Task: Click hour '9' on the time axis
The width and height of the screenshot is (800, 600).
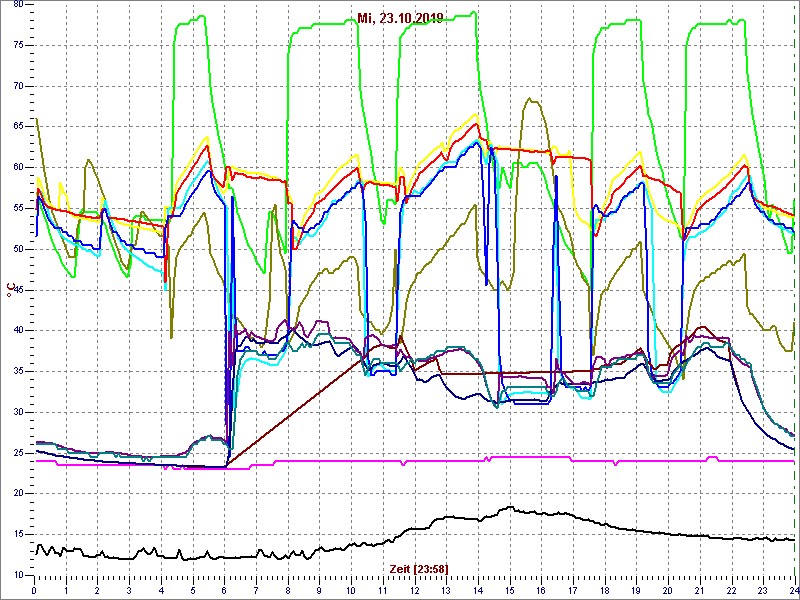Action: click(319, 591)
